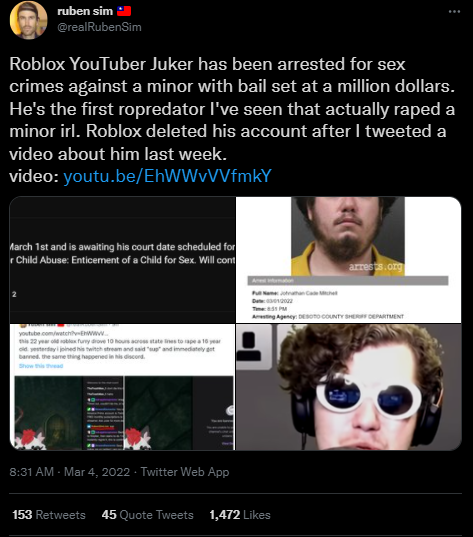Show the 1,472 Likes list

click(x=240, y=515)
